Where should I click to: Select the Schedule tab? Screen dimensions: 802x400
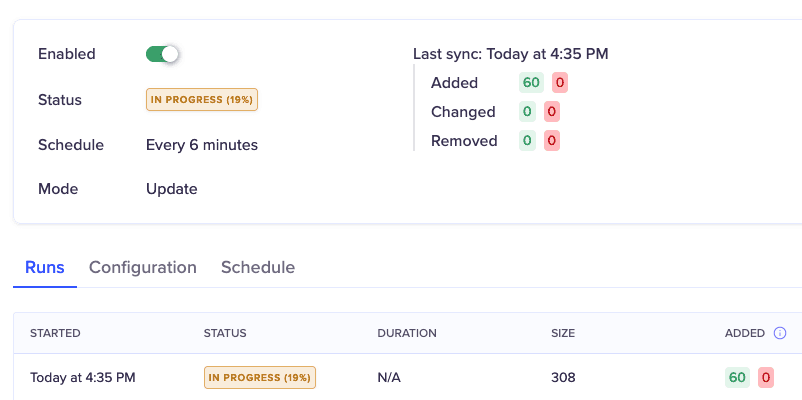(257, 267)
